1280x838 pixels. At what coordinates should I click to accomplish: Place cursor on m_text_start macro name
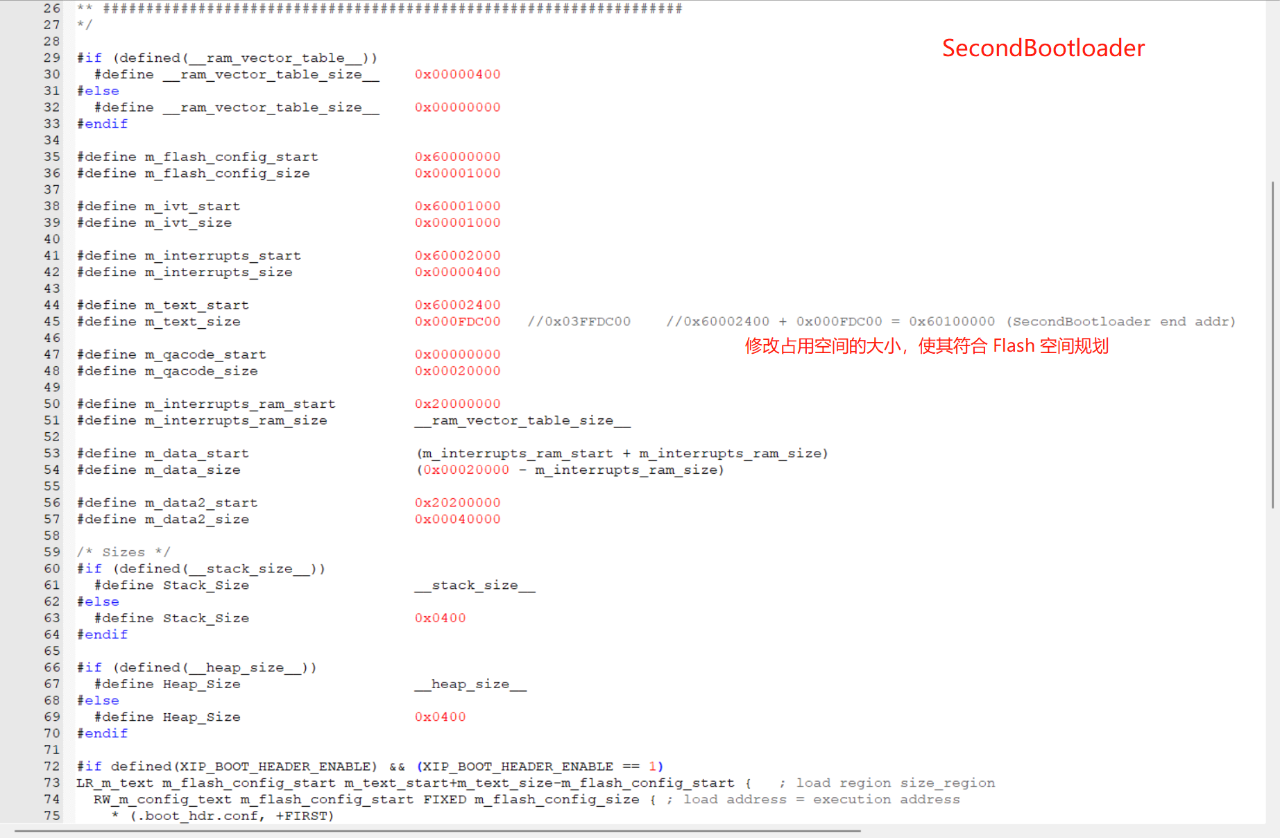coord(197,305)
